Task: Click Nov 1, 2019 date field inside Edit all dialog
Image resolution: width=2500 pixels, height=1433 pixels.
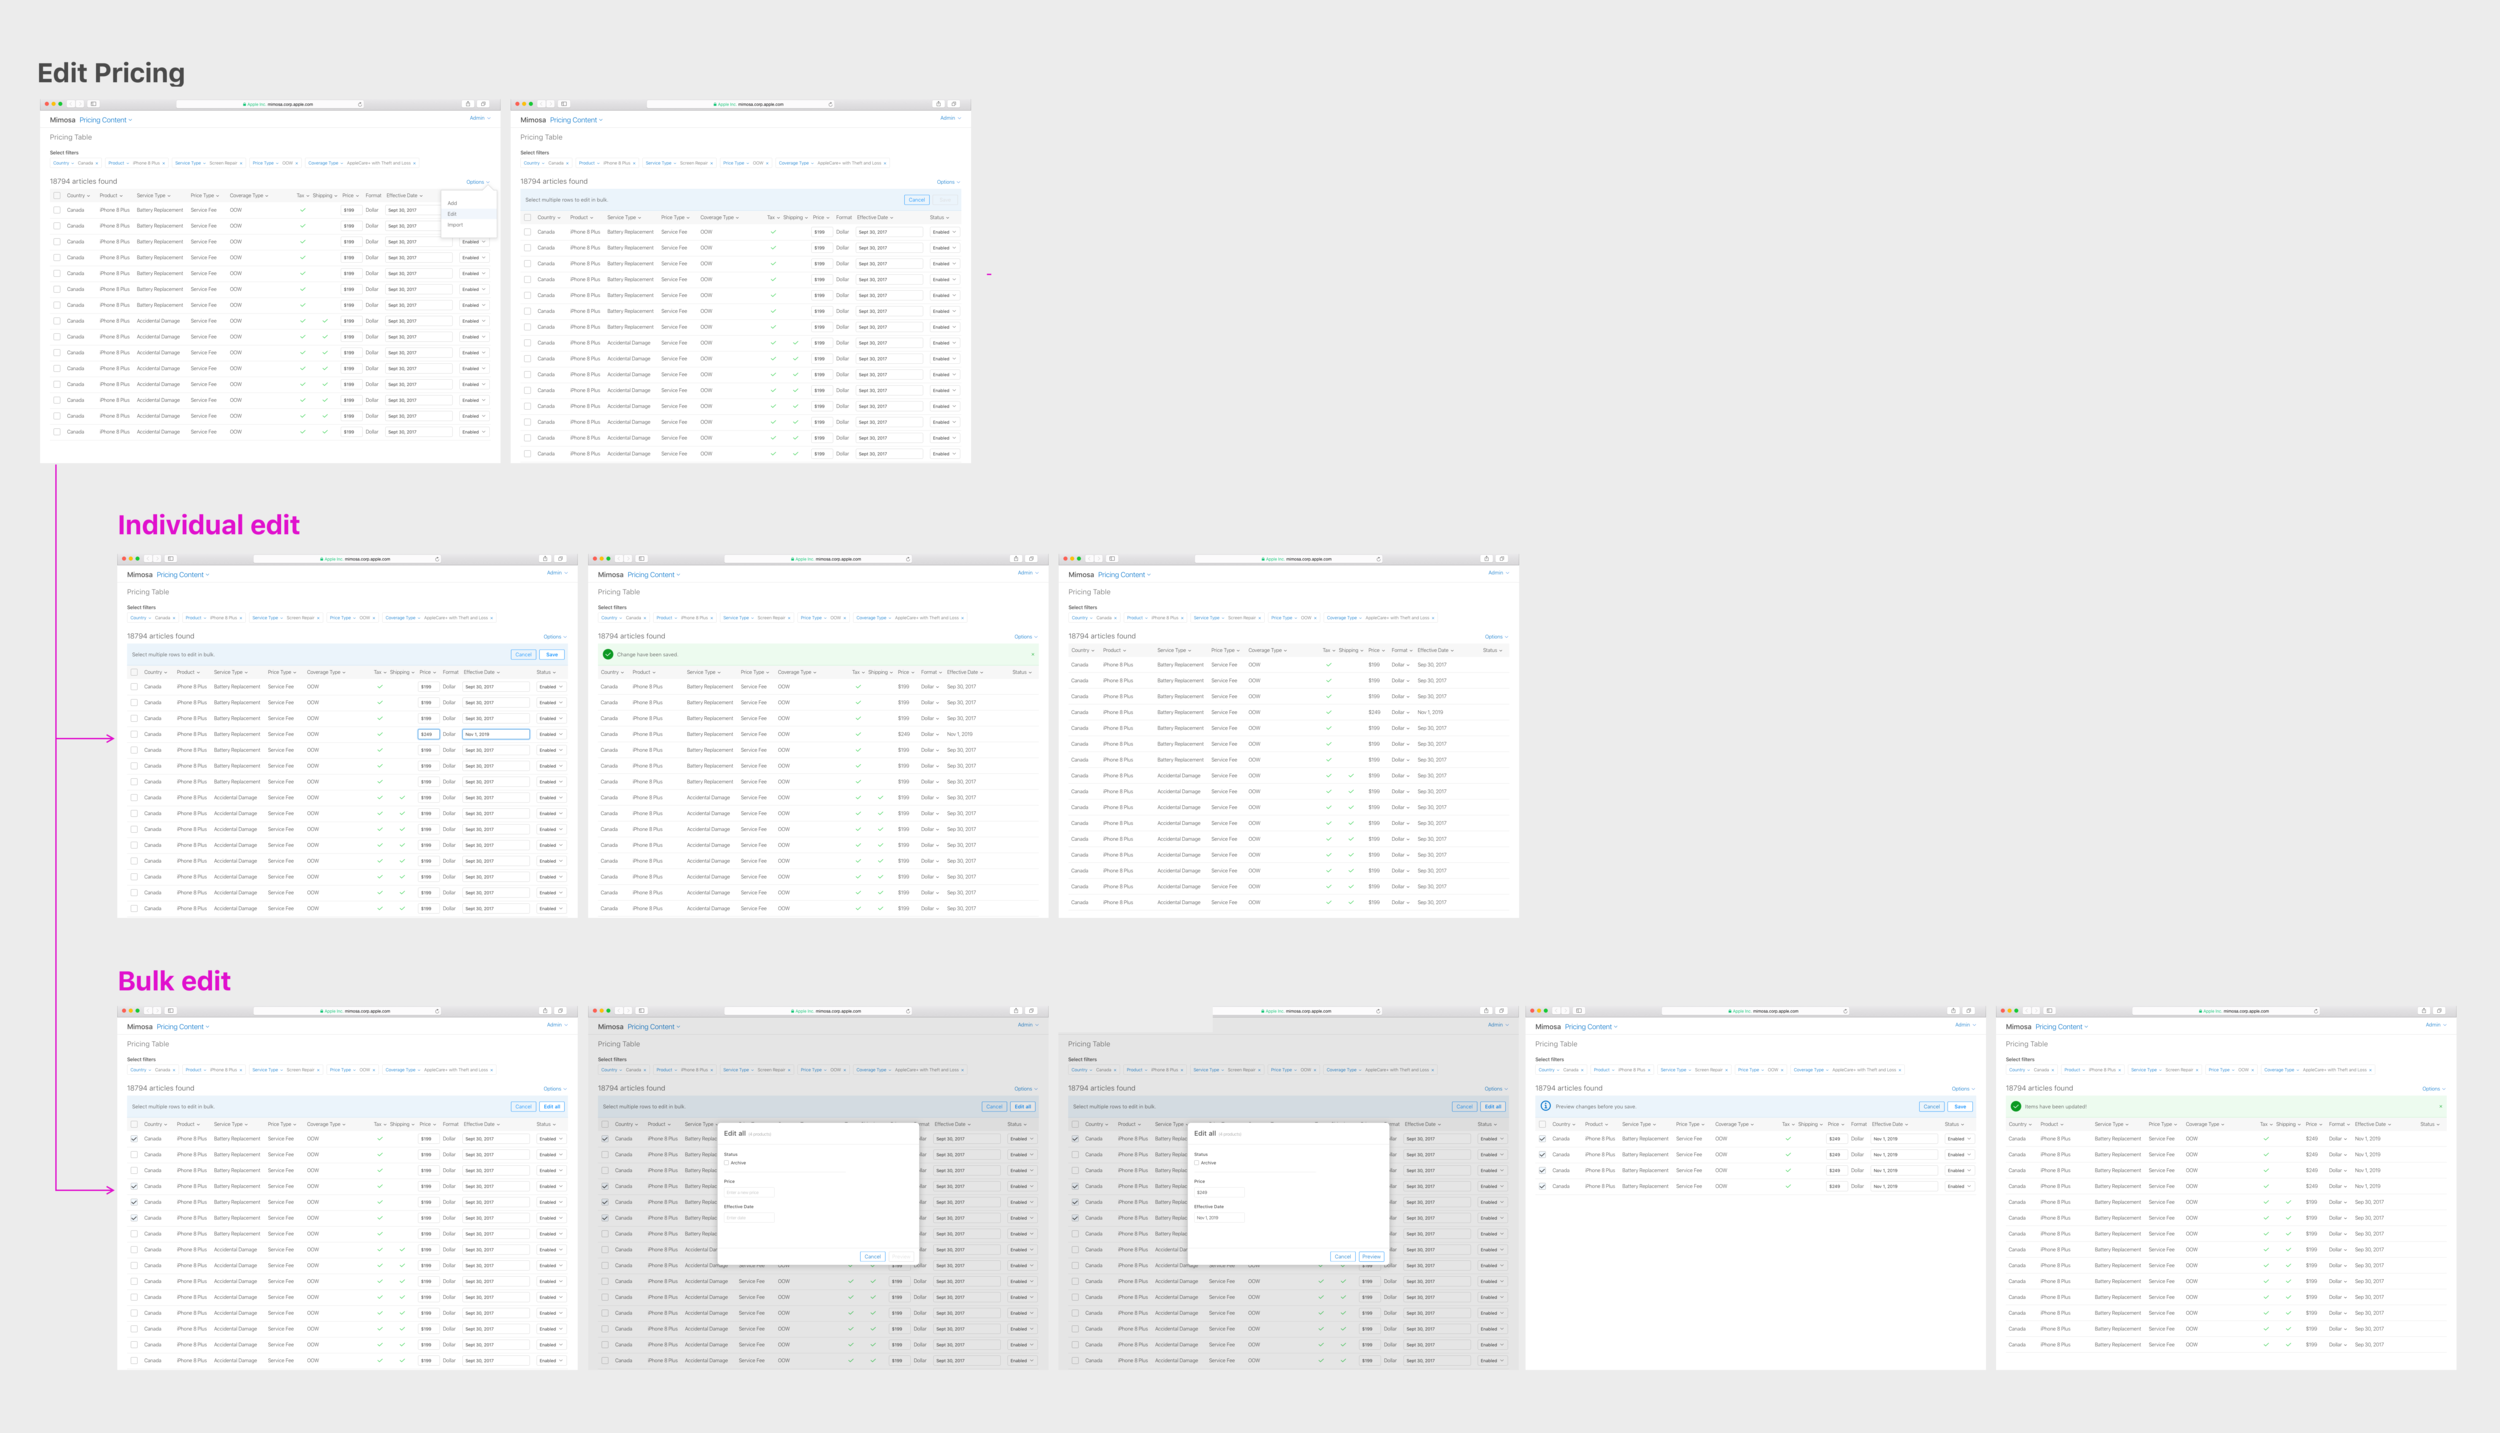Action: coord(1219,1218)
